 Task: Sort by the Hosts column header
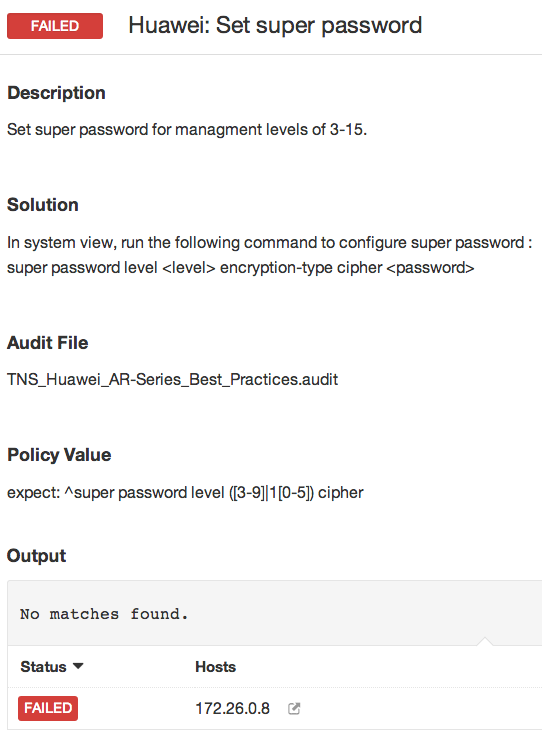[x=215, y=666]
